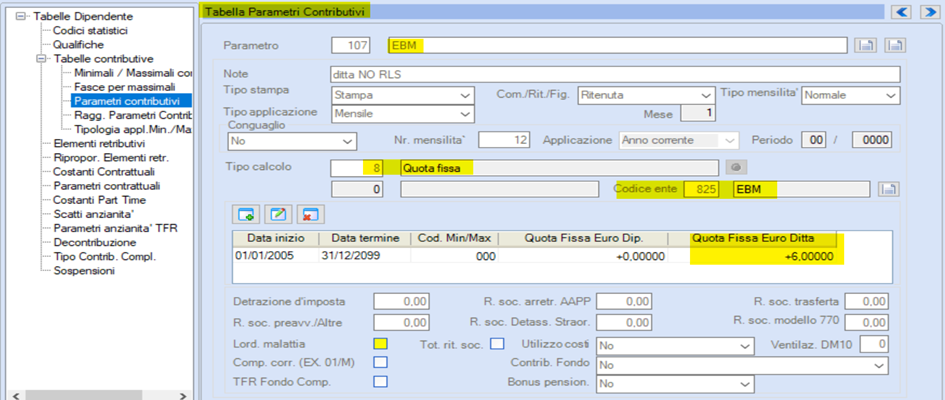The image size is (945, 400).
Task: Open Ripropor. Elementi retr. in tree
Action: point(111,158)
